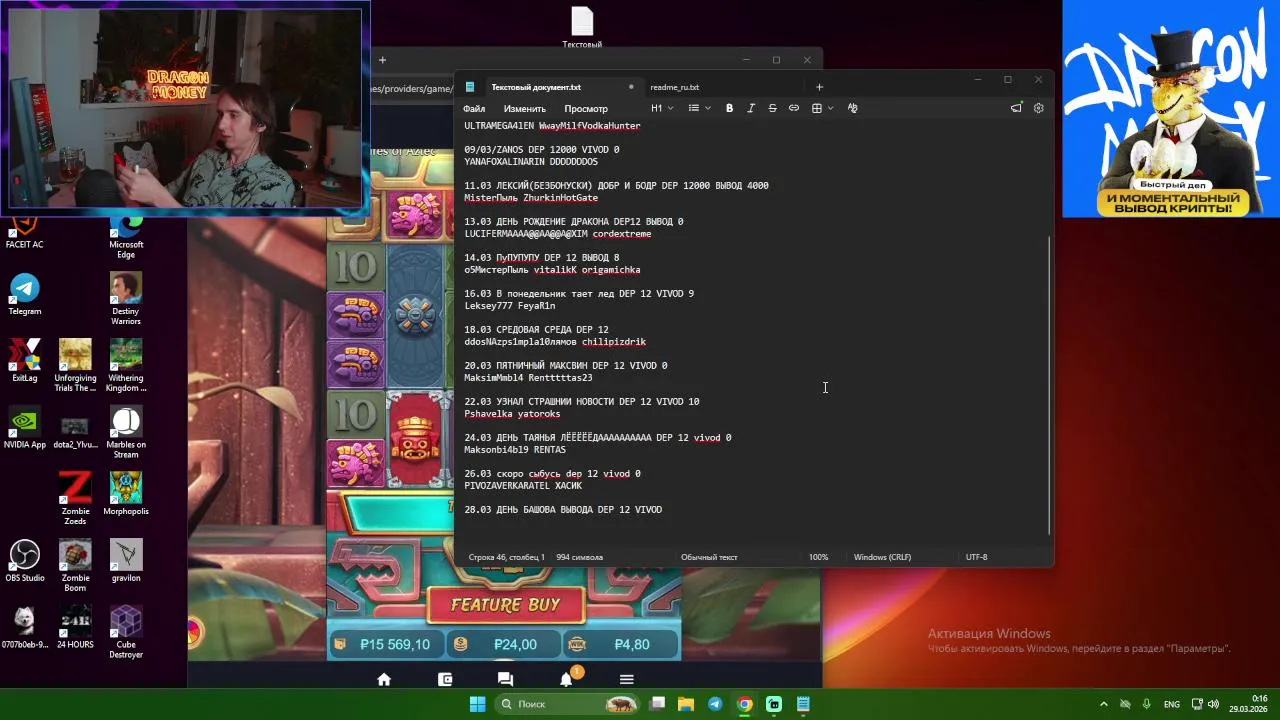1280x720 pixels.
Task: Click the ₽4,80 win amount field
Action: tap(621, 645)
